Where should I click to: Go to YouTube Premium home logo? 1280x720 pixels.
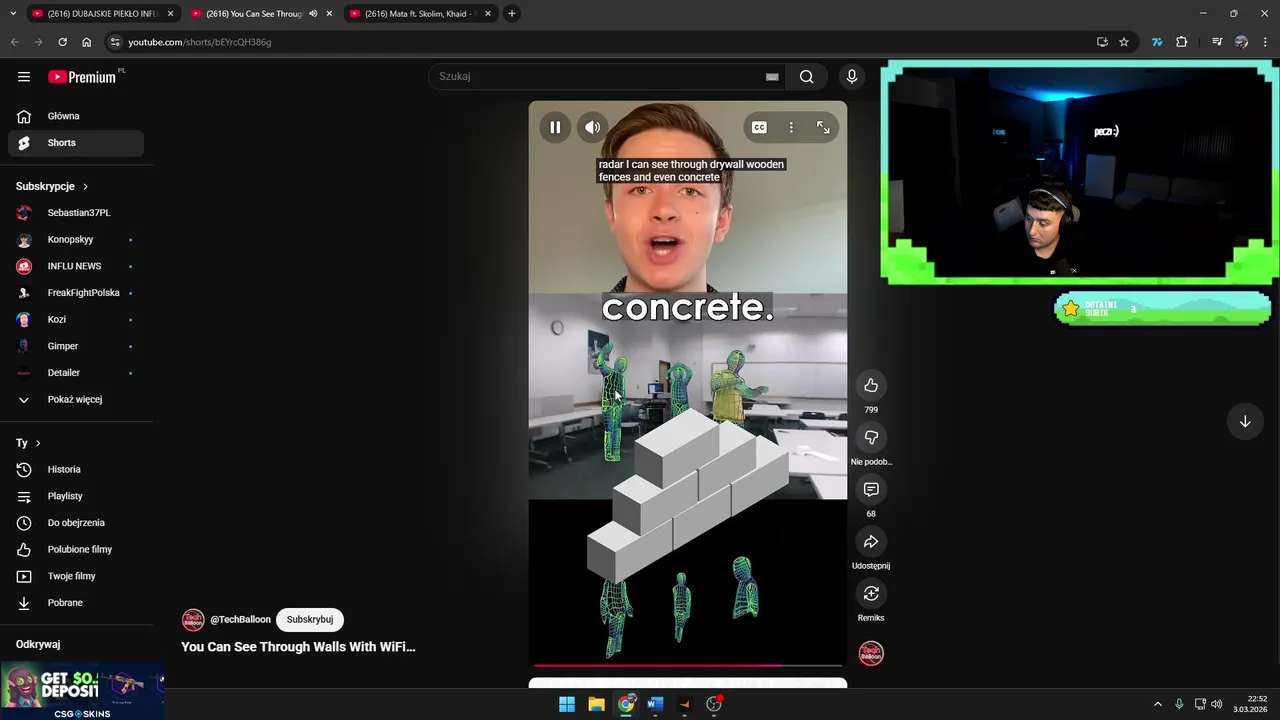(84, 76)
